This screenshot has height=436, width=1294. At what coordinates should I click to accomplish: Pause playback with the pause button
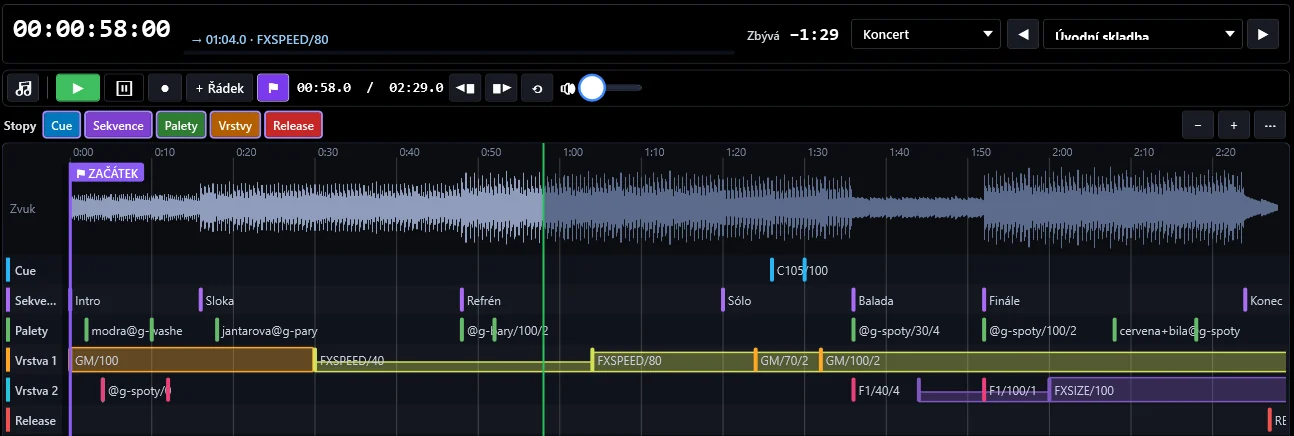tap(124, 88)
